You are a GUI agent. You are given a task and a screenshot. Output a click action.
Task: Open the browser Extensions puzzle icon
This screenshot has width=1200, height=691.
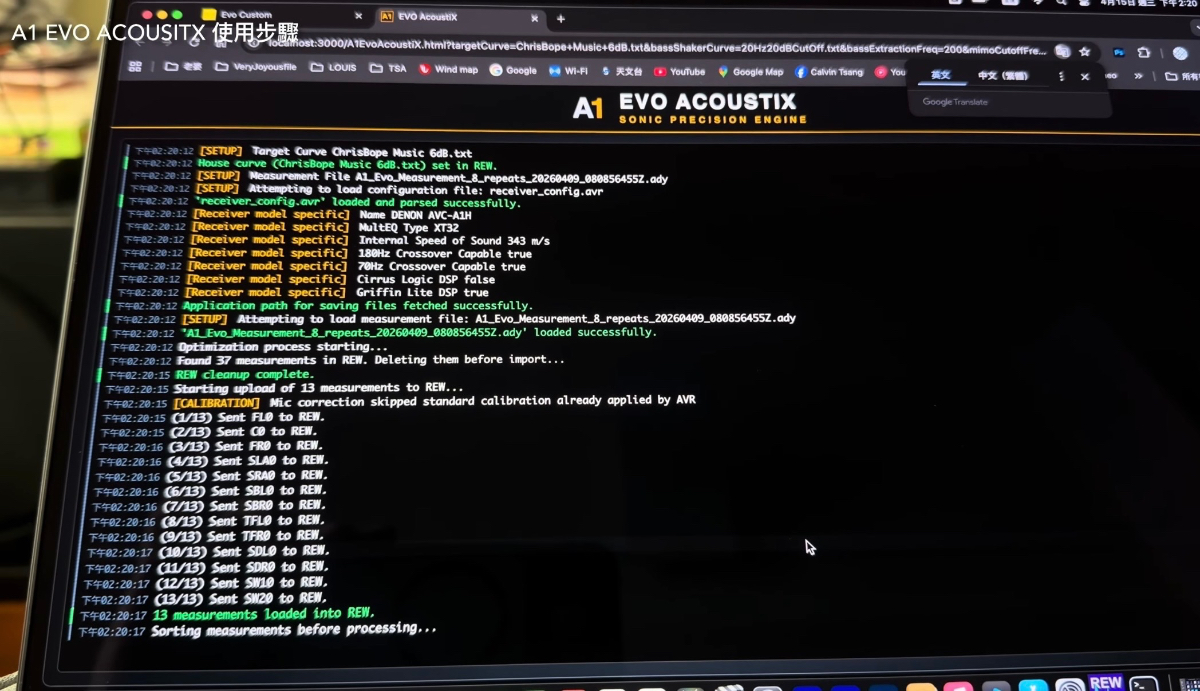click(x=1144, y=53)
